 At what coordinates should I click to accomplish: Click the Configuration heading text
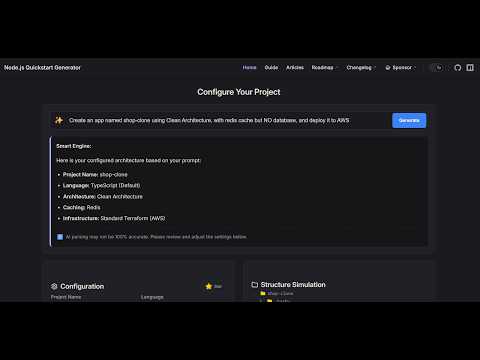click(x=82, y=286)
